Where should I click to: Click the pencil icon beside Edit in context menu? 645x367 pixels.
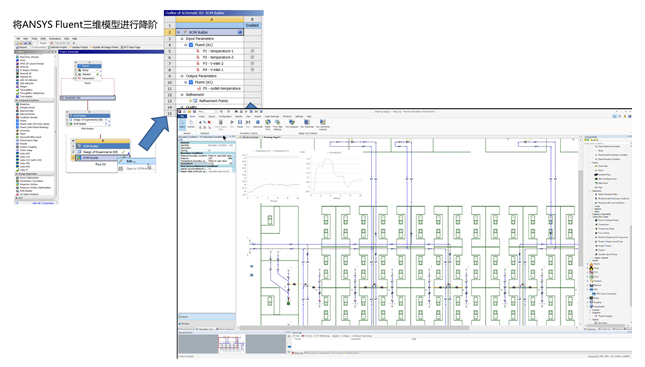point(121,161)
